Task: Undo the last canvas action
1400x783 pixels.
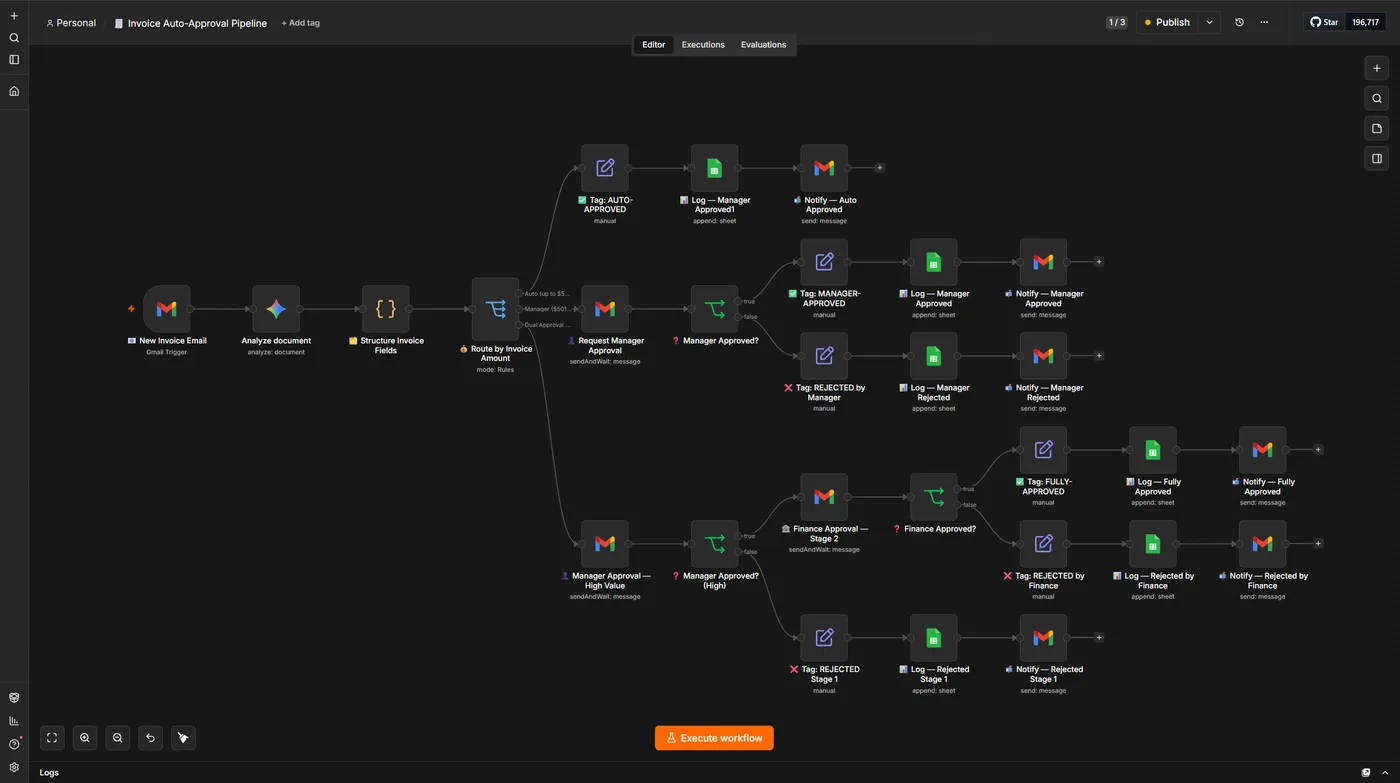Action: click(150, 738)
